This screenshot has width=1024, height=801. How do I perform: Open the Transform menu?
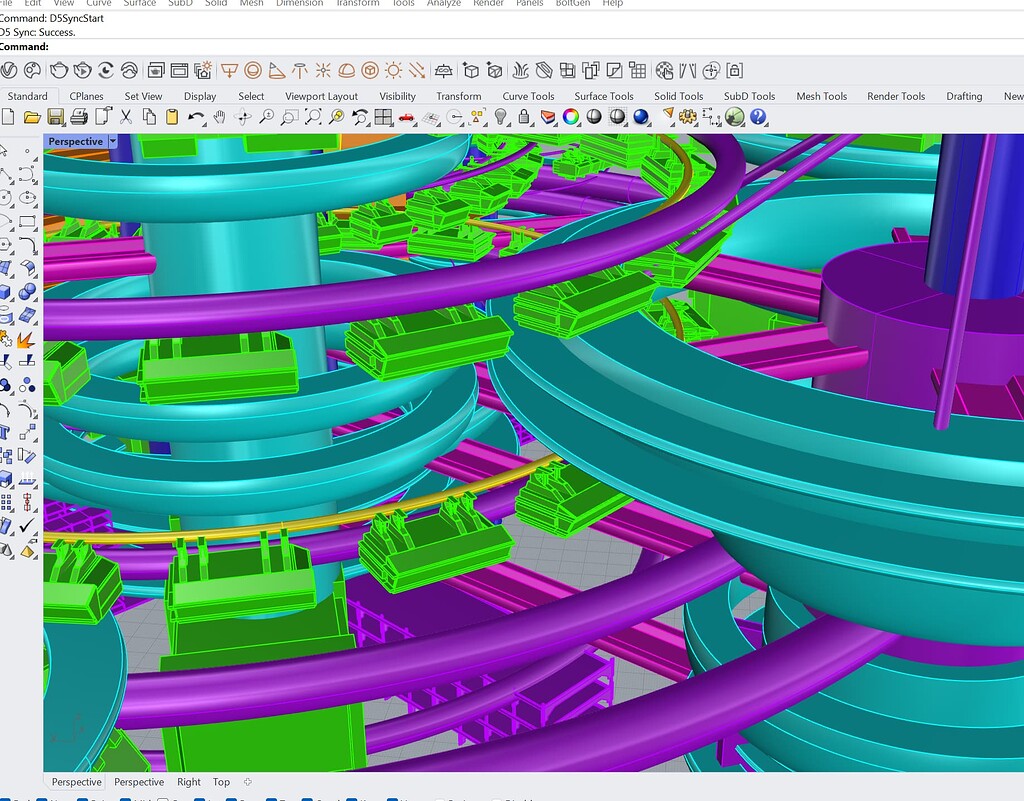357,3
